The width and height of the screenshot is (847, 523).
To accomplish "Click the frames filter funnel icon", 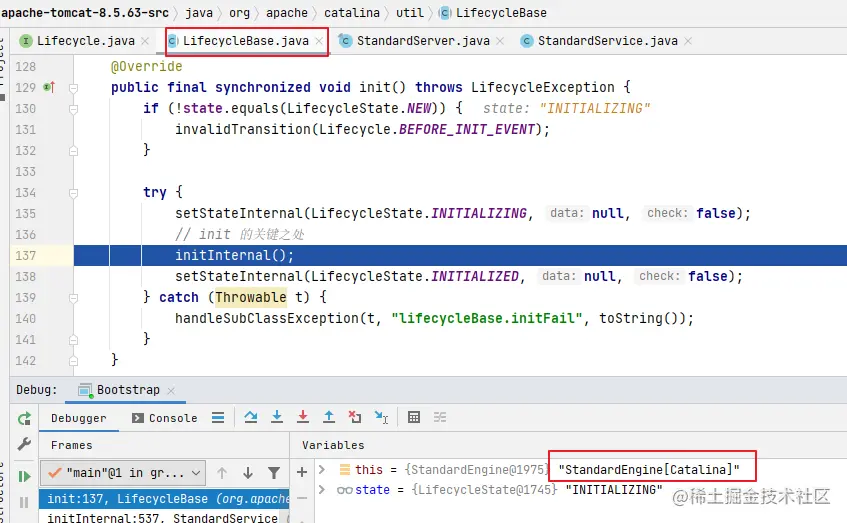I will 274,473.
